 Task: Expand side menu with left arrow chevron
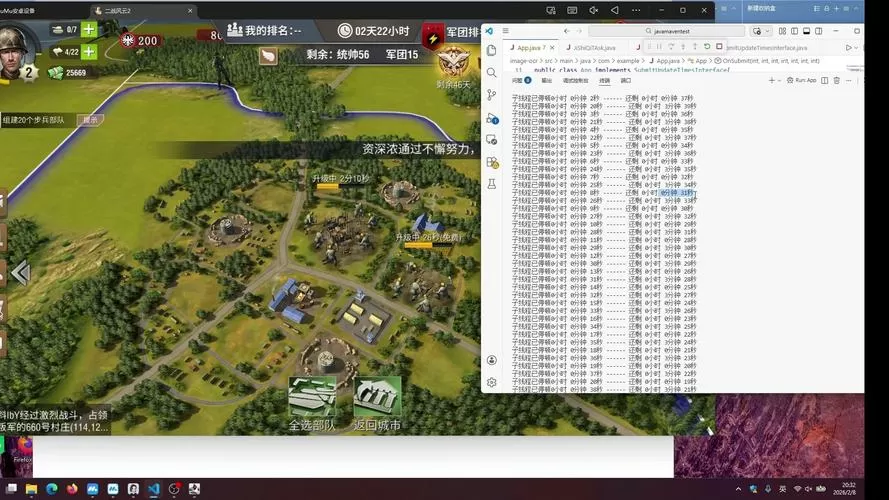point(20,273)
